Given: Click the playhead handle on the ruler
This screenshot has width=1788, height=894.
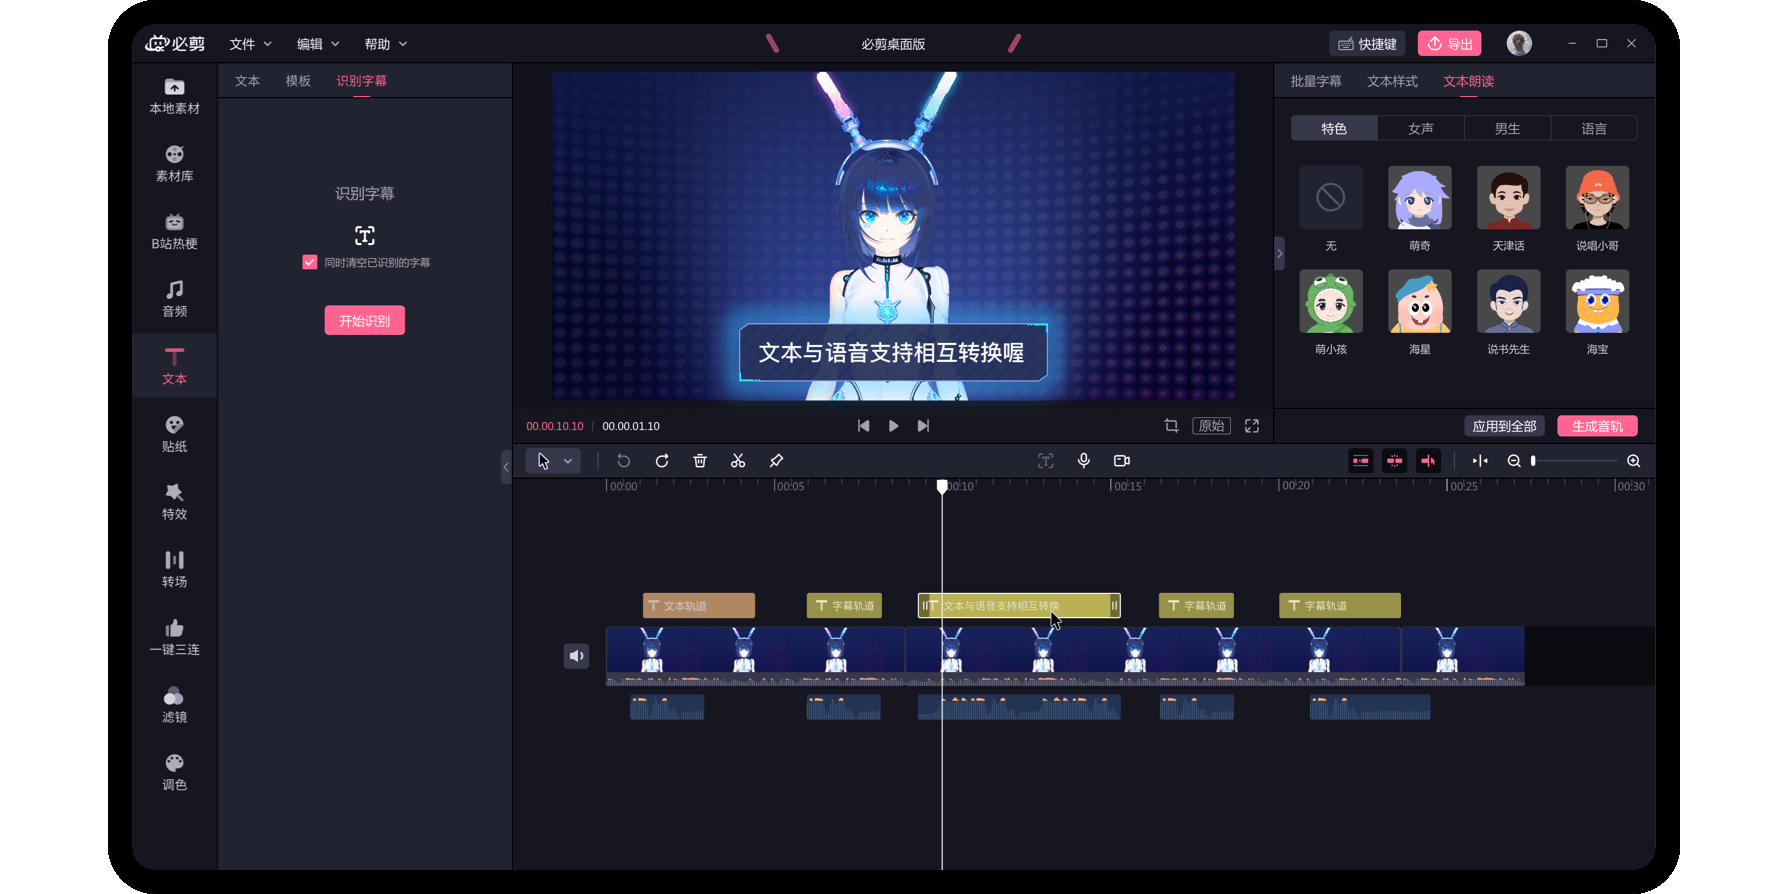Looking at the screenshot, I should coord(942,486).
